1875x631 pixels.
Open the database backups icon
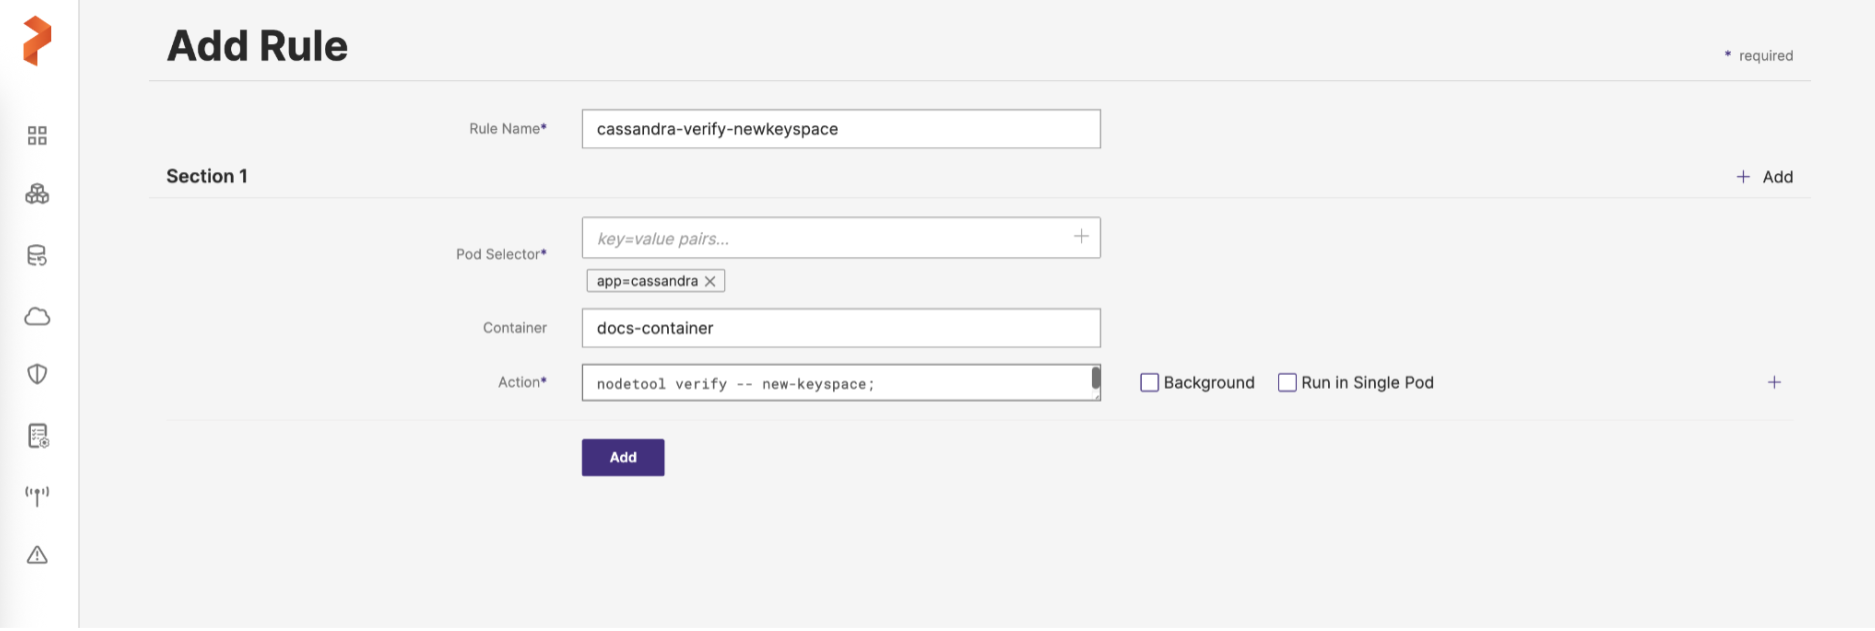point(37,256)
